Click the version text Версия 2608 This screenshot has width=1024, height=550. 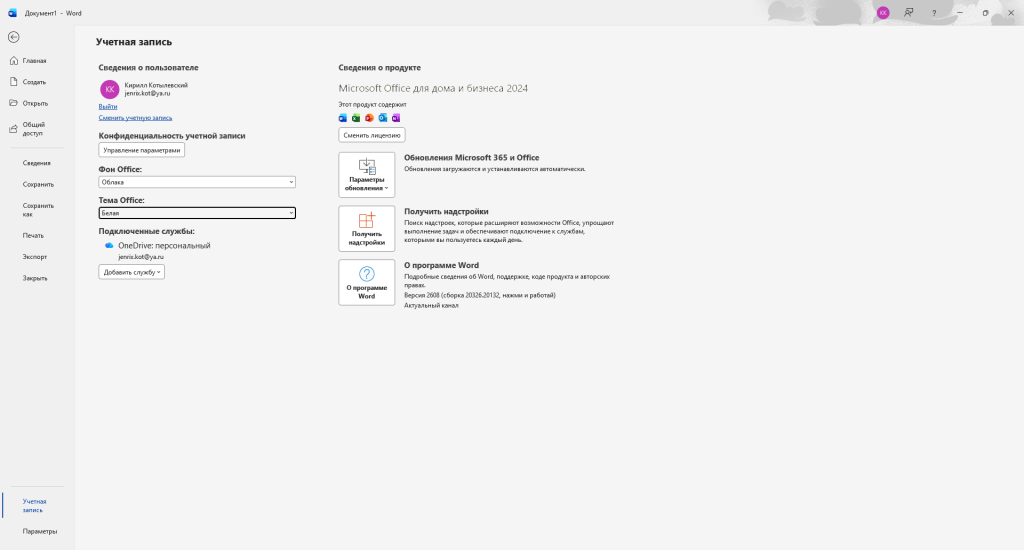point(479,295)
